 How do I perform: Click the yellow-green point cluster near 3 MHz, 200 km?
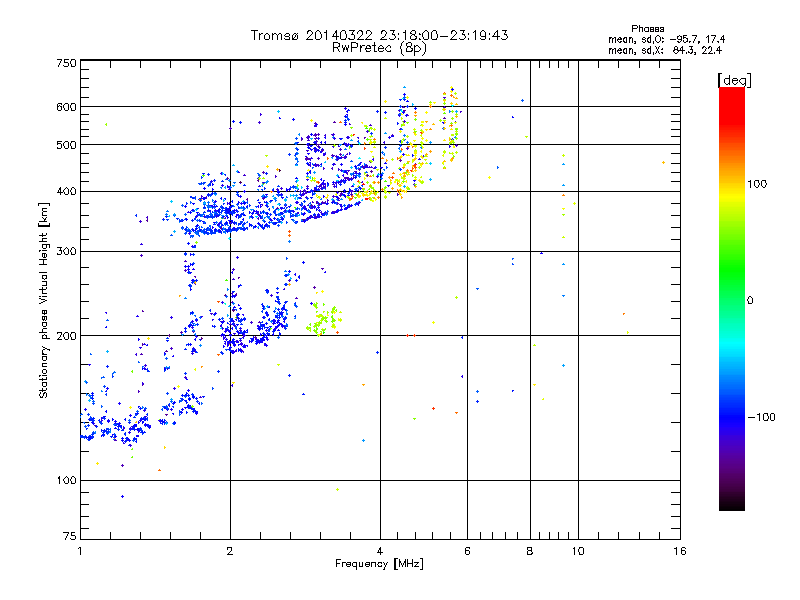coord(323,319)
